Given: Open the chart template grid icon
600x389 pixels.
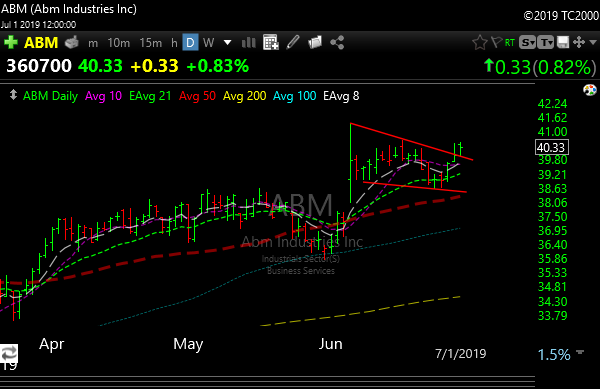Looking at the screenshot, I should (271, 42).
